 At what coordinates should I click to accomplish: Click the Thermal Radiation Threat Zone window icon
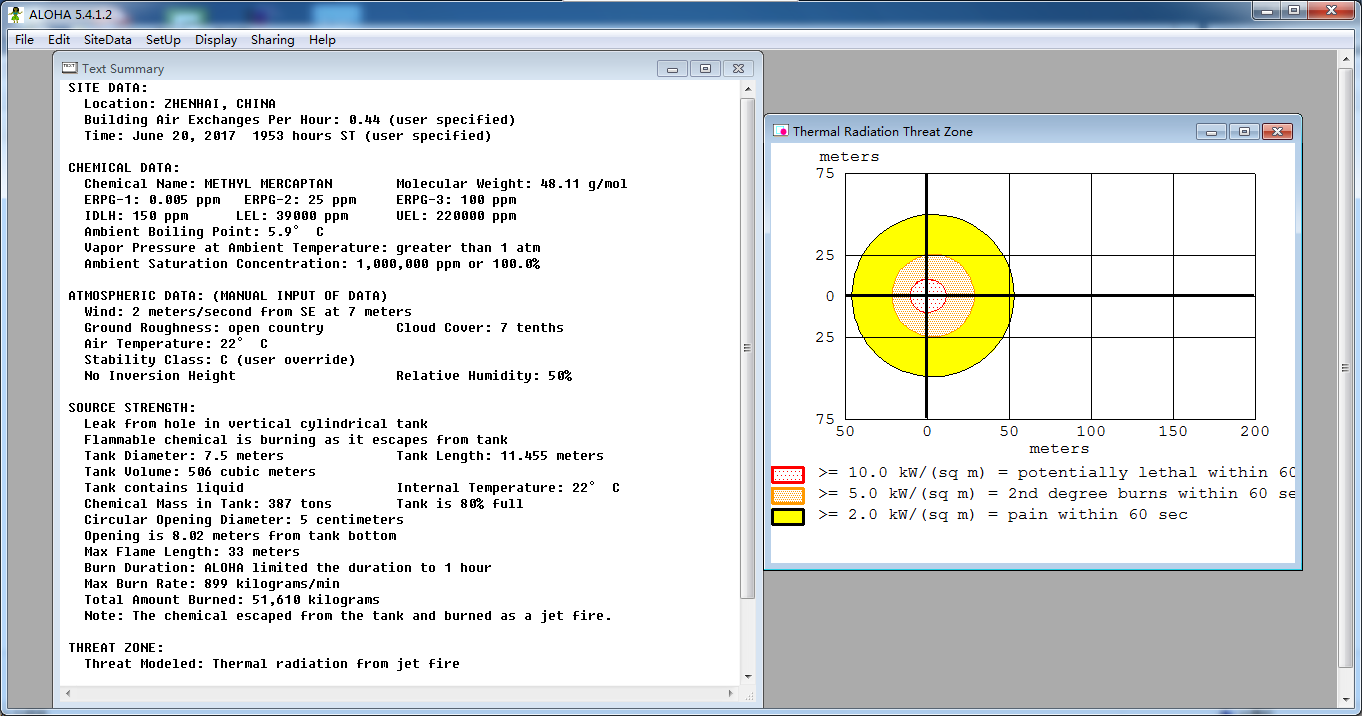click(x=782, y=131)
